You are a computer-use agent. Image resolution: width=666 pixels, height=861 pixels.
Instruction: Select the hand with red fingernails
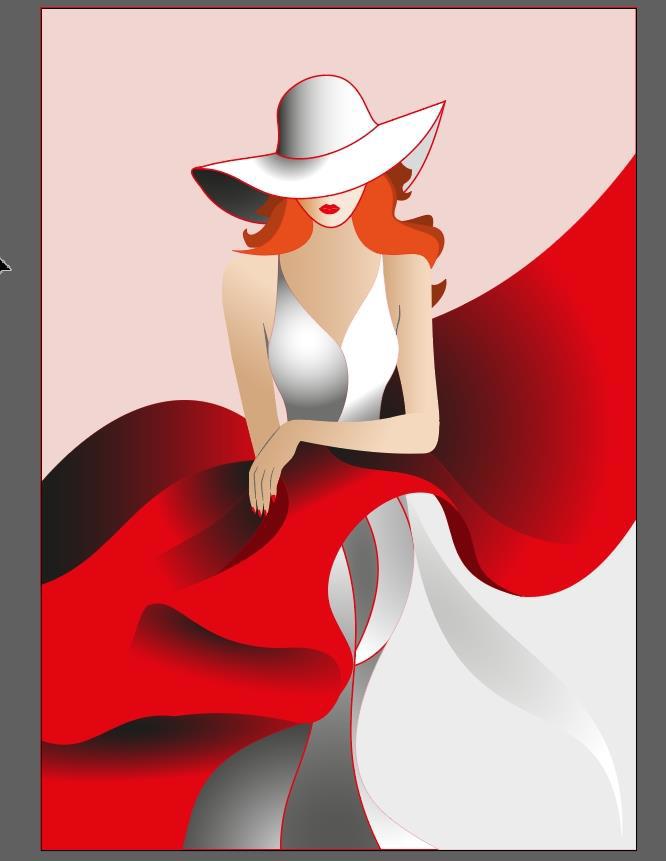coord(265,485)
